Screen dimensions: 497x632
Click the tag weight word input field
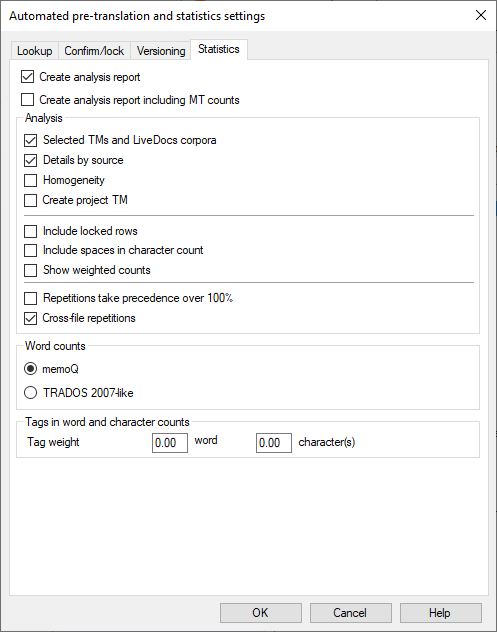click(x=170, y=443)
